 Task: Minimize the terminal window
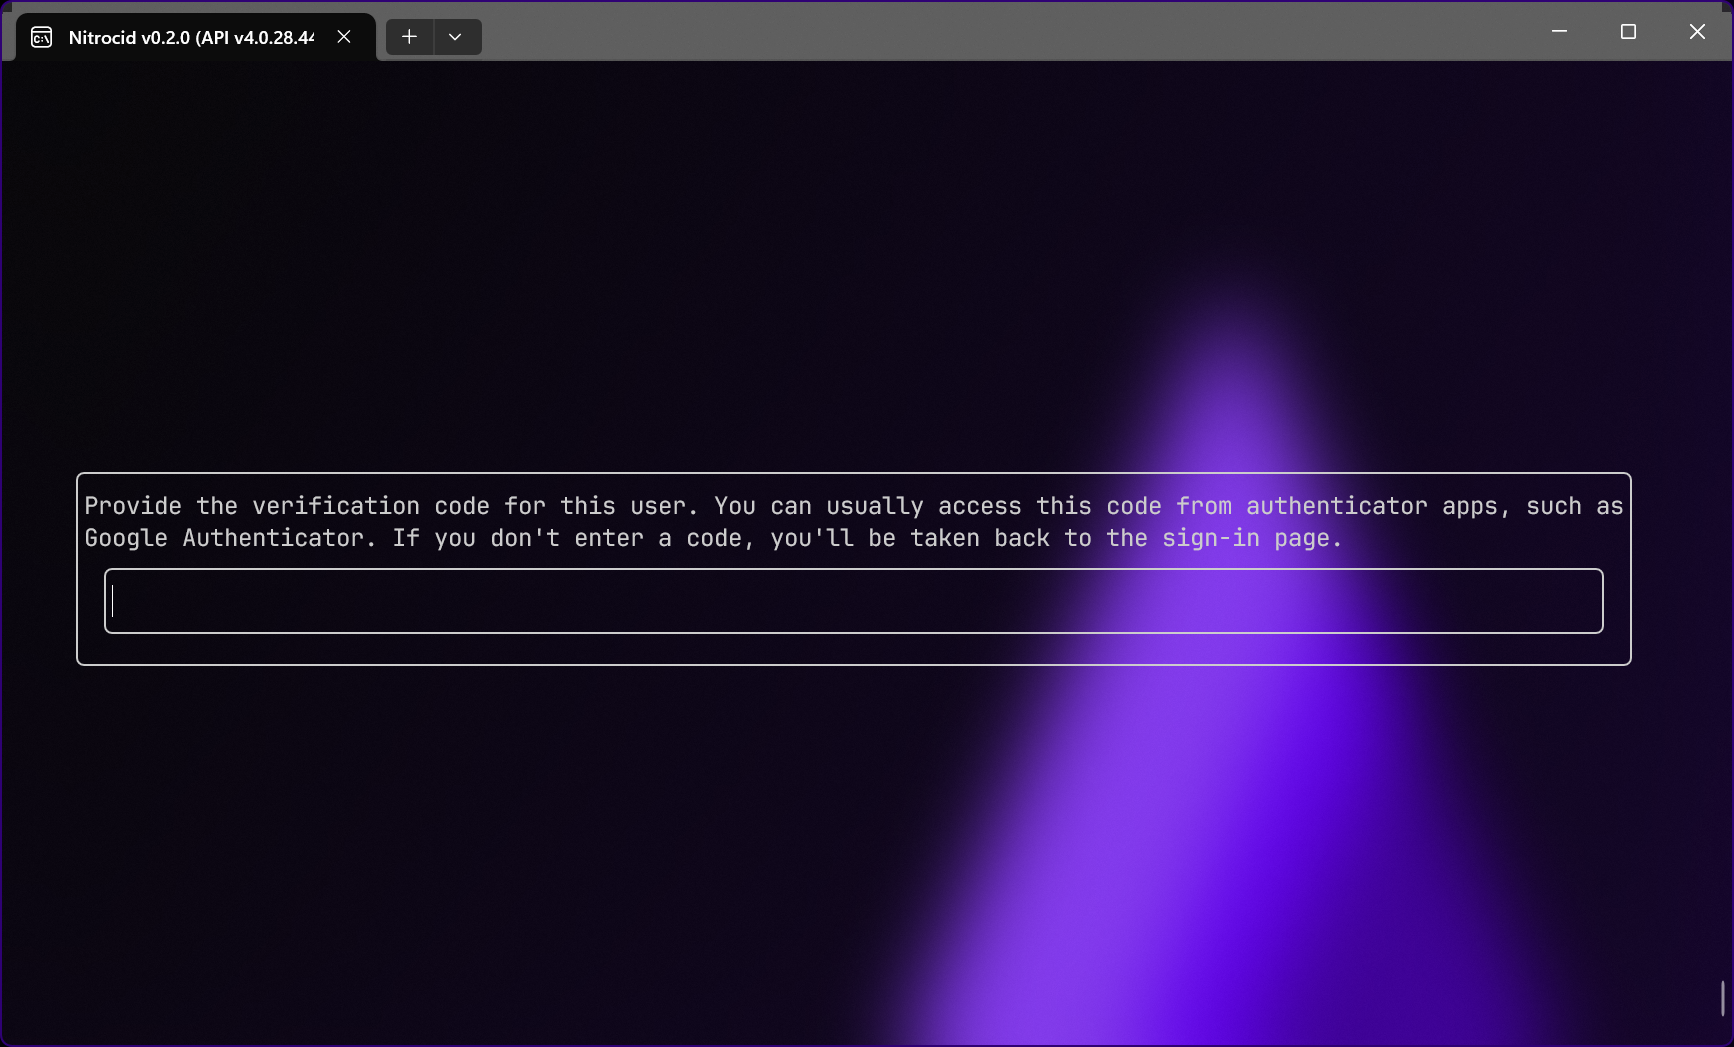pyautogui.click(x=1559, y=32)
